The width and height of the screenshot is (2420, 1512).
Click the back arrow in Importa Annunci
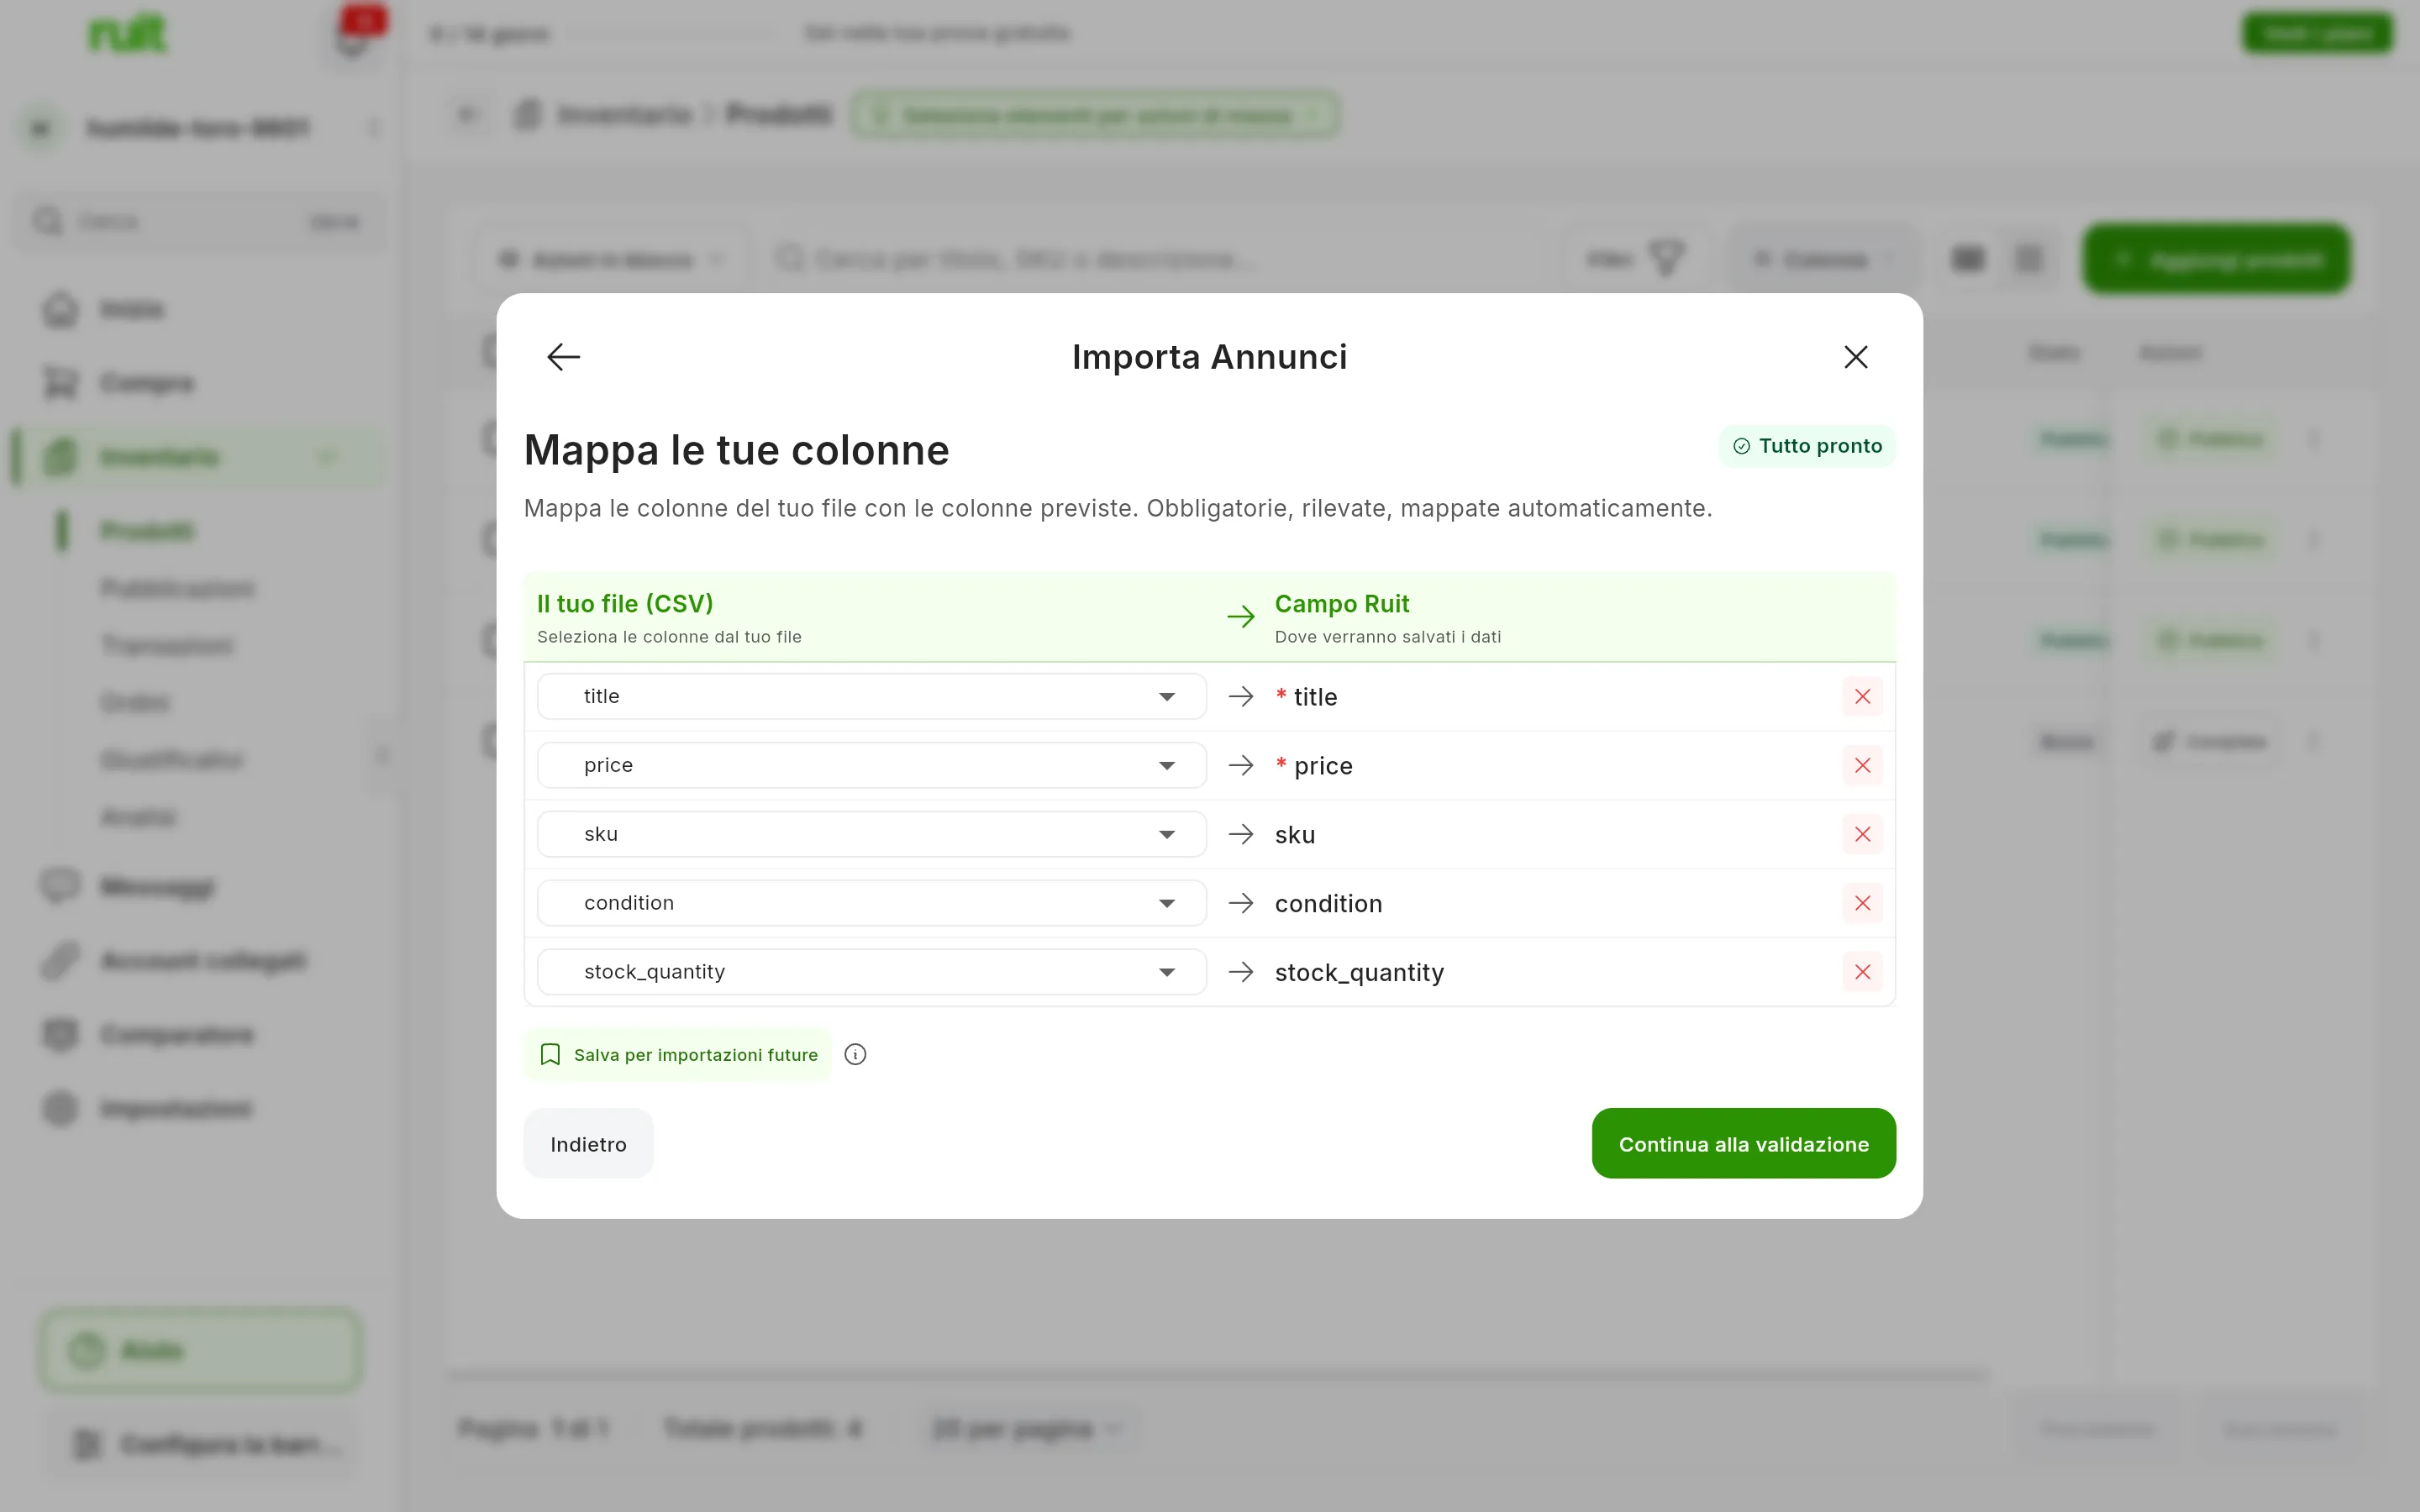pyautogui.click(x=563, y=357)
